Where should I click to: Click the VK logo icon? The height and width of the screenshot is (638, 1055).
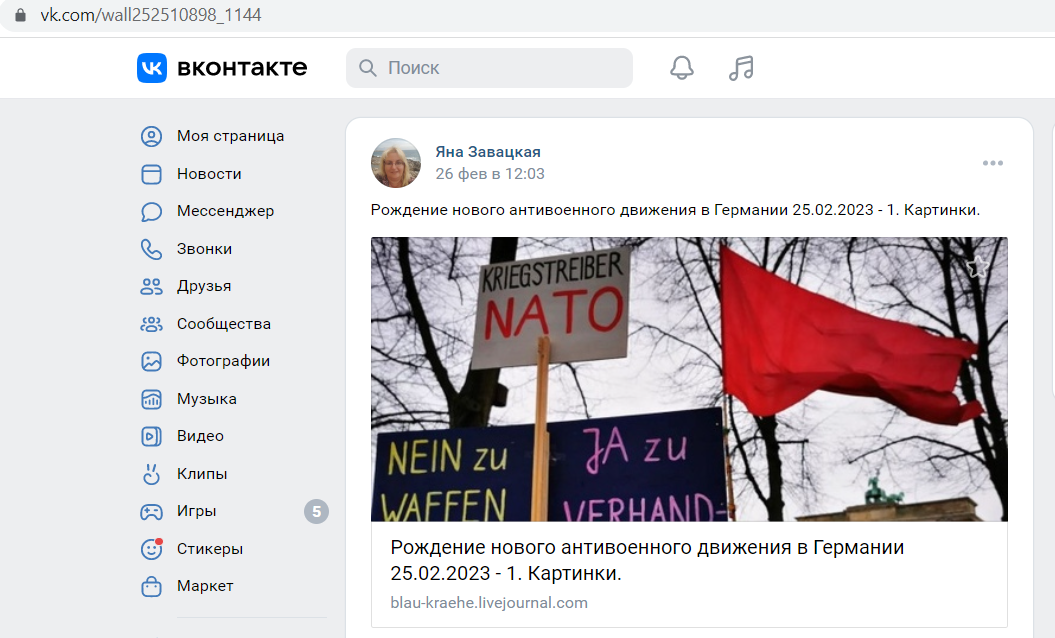point(152,68)
